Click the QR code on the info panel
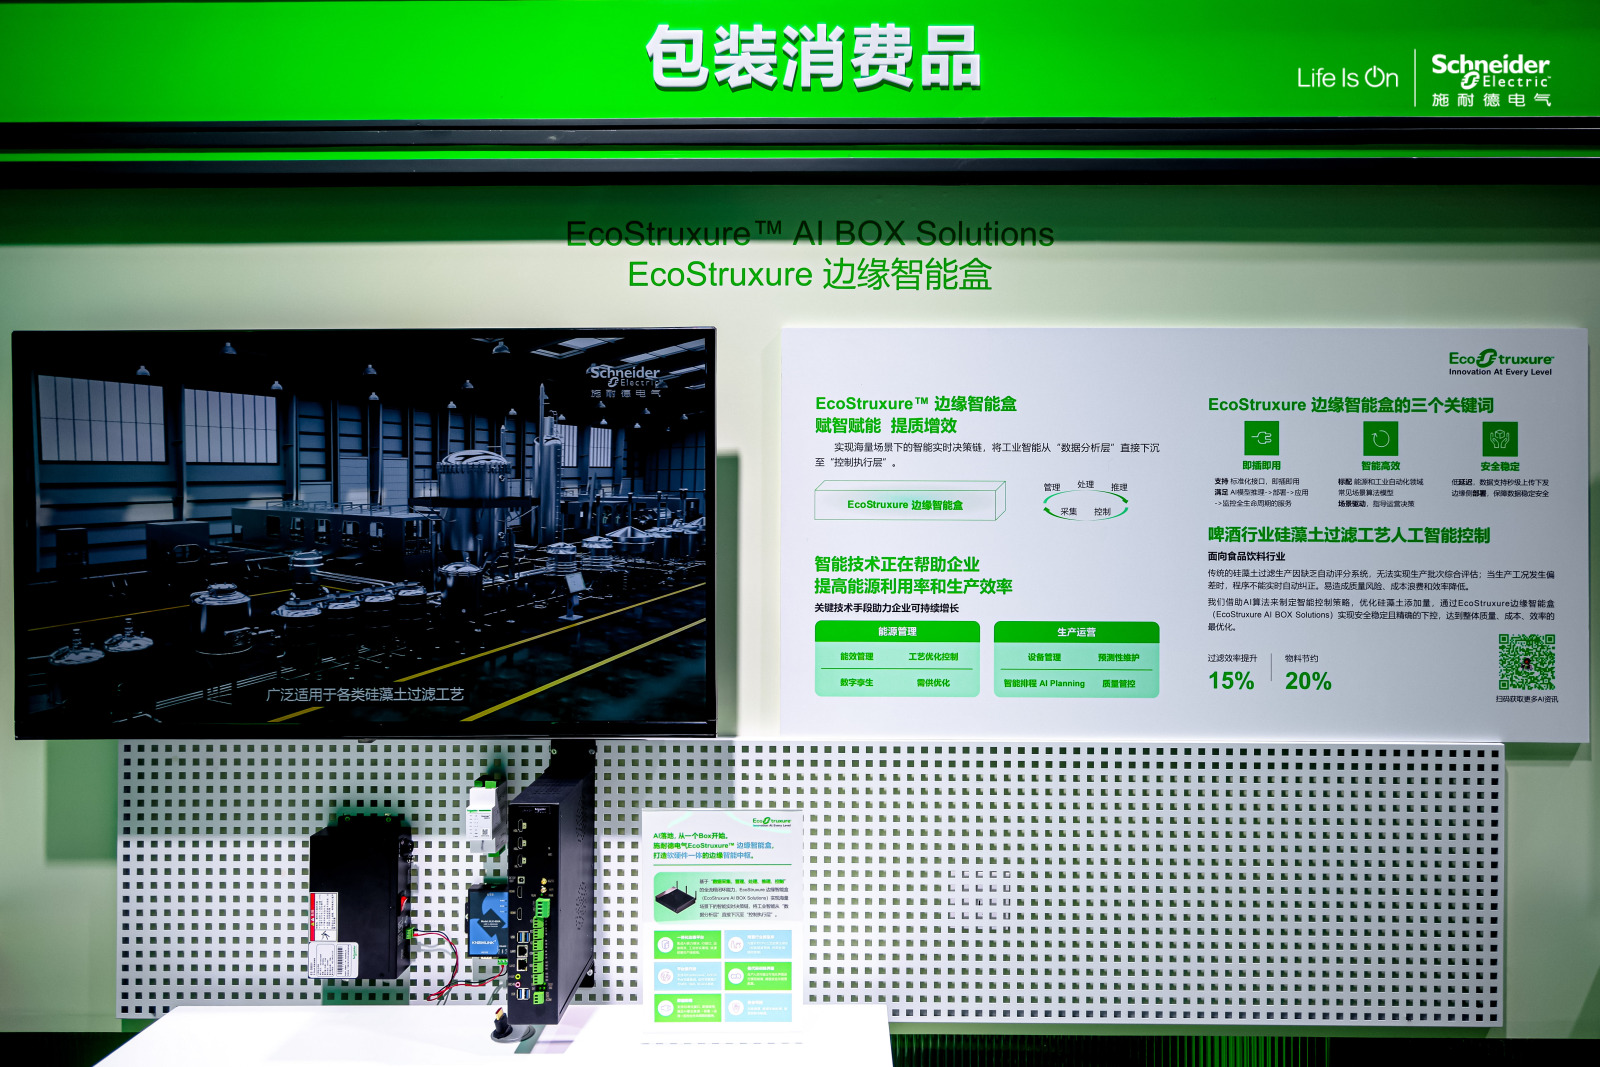This screenshot has width=1600, height=1067. tap(1526, 662)
